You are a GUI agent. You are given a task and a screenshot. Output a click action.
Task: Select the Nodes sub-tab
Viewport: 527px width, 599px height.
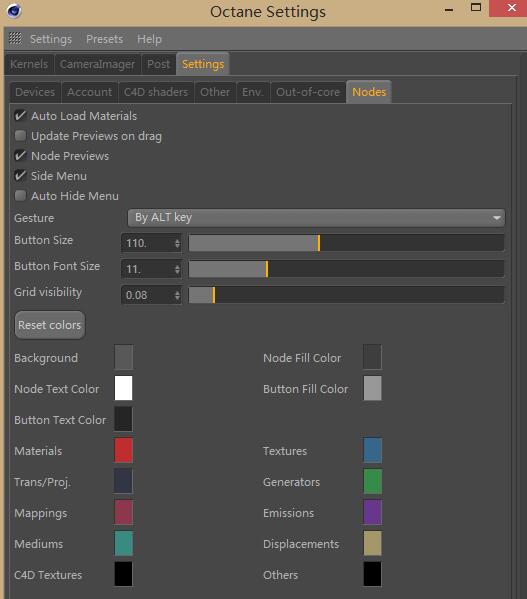click(x=369, y=92)
